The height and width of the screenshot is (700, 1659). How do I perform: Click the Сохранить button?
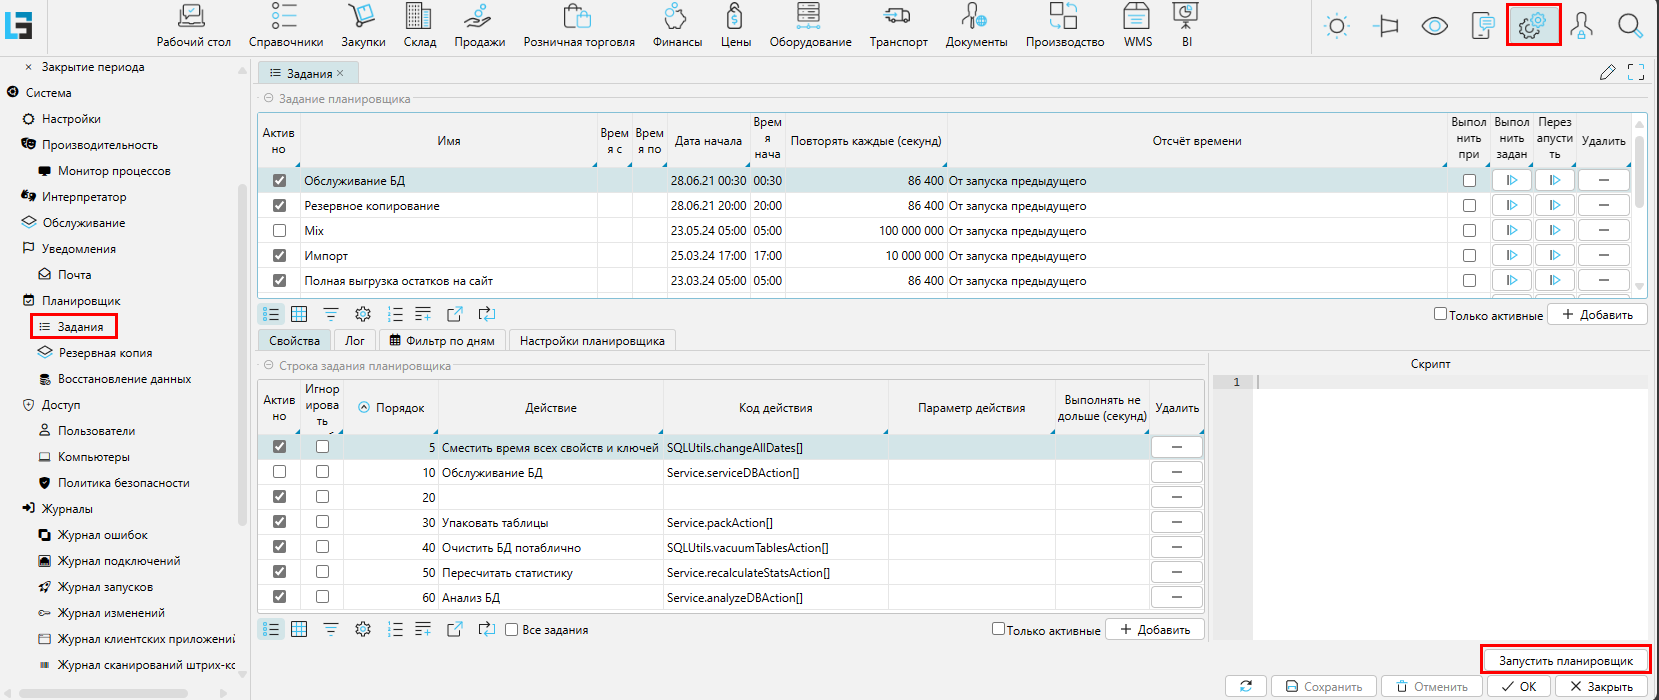(x=1323, y=687)
